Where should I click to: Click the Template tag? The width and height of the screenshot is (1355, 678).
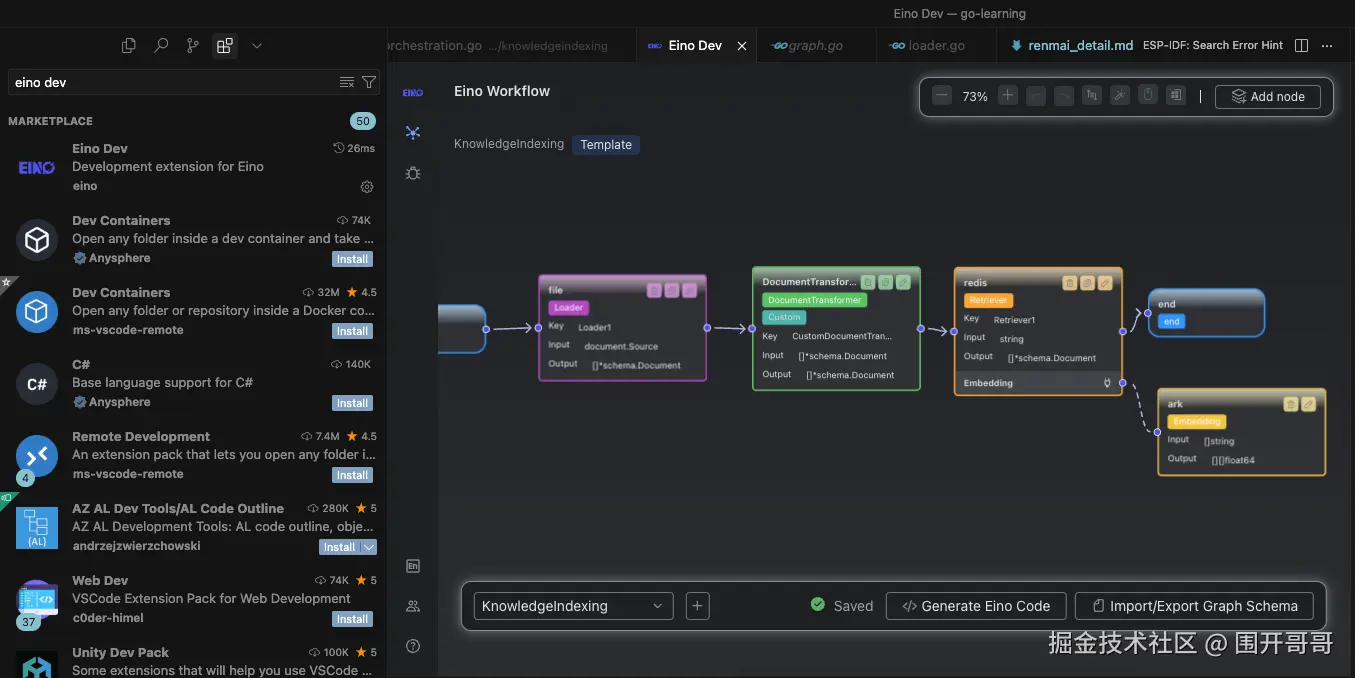click(x=606, y=145)
